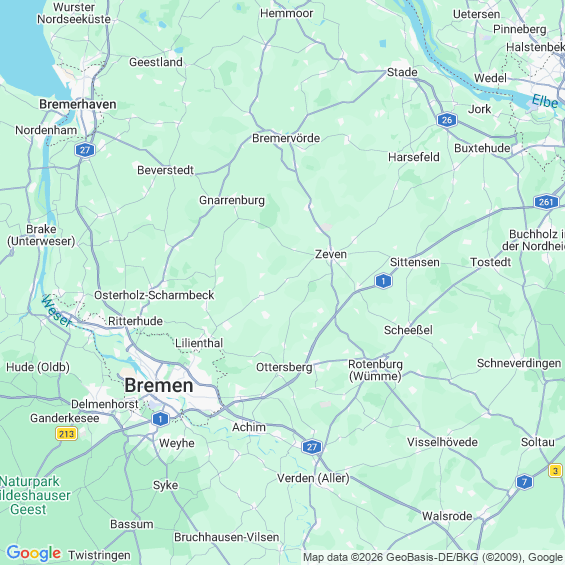Click the Map data copyright notice
This screenshot has height=565, width=565.
pos(433,557)
